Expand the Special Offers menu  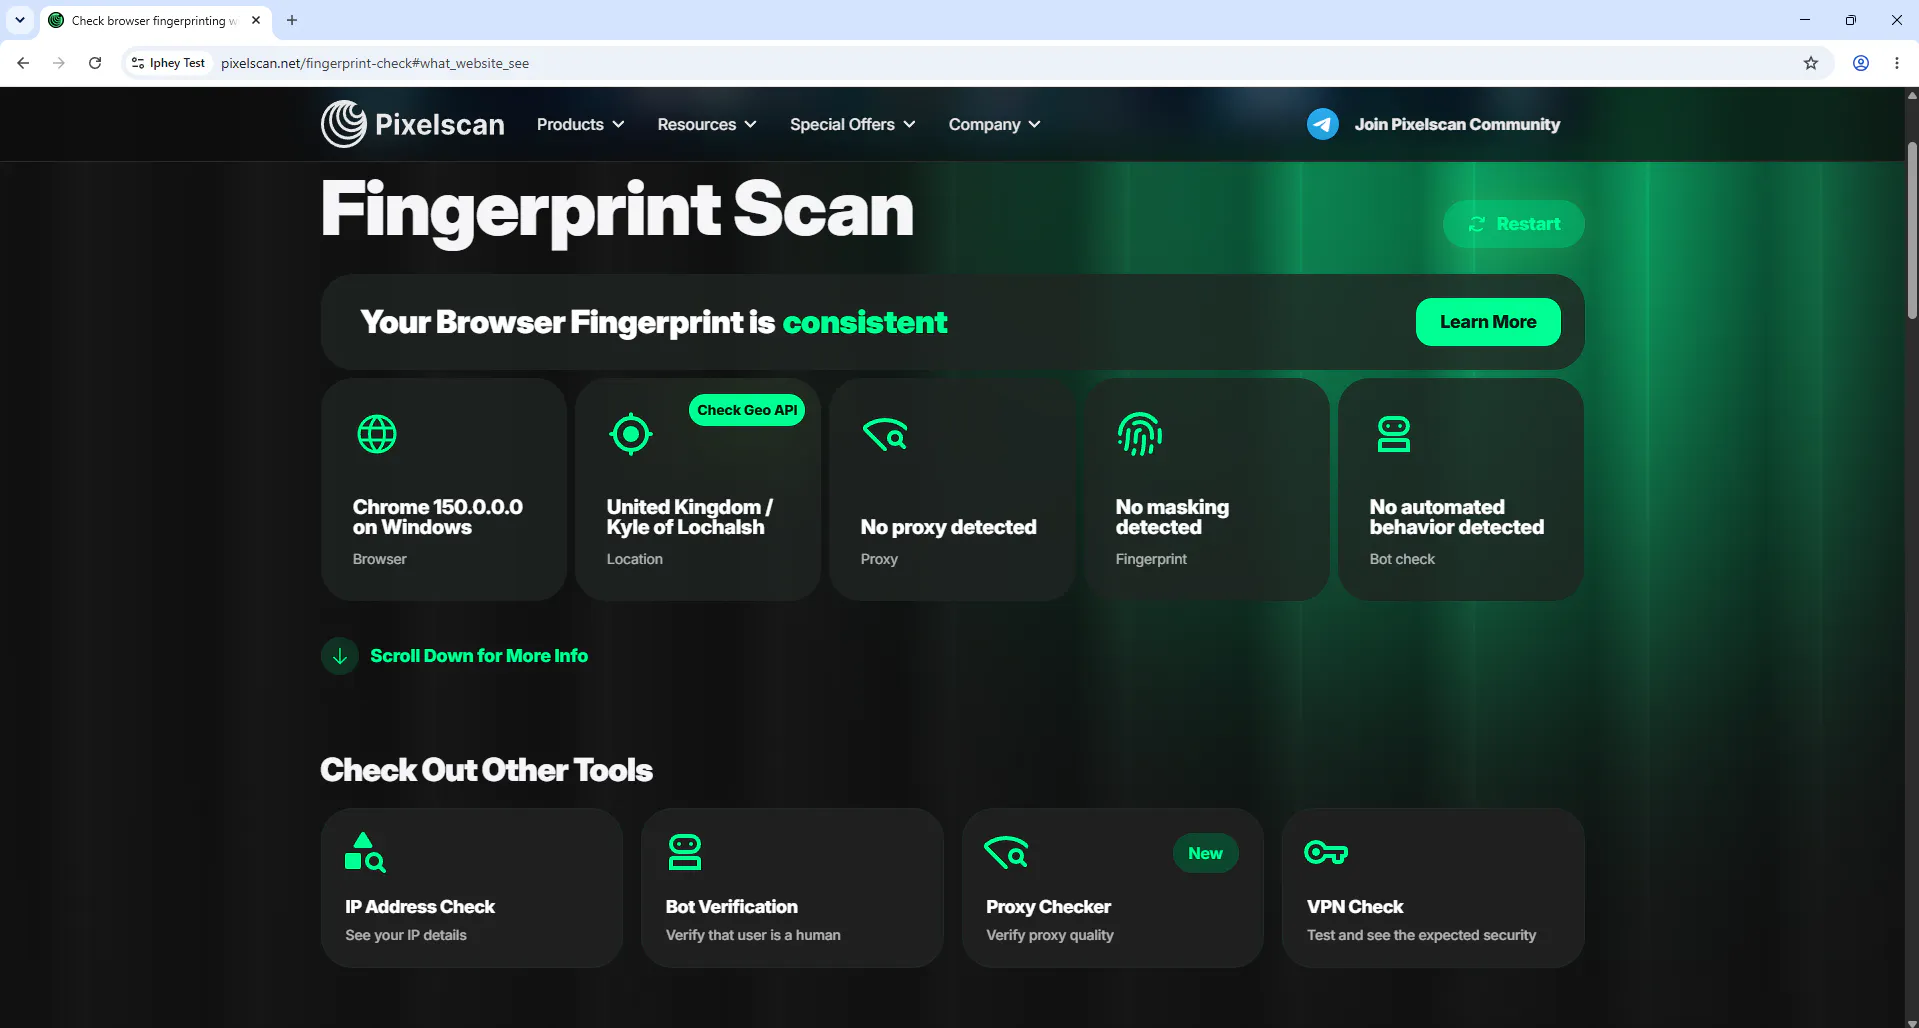pos(852,124)
